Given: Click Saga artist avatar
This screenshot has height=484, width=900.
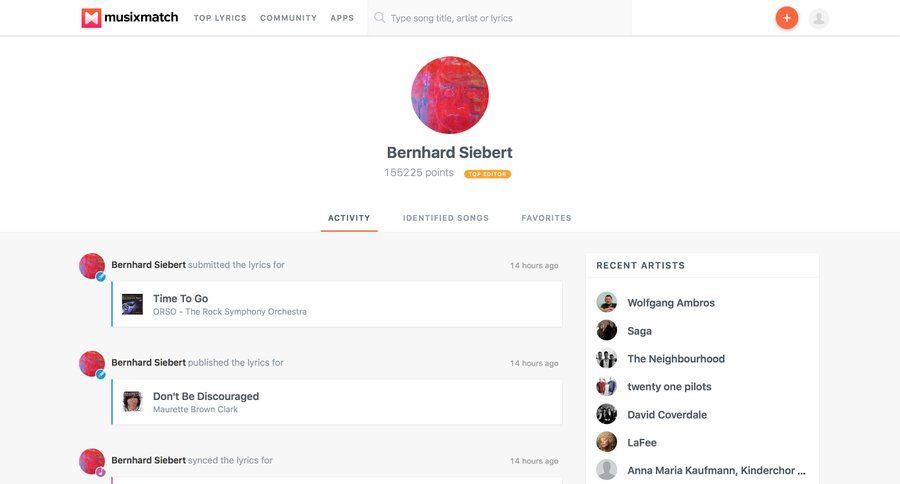Looking at the screenshot, I should click(x=607, y=331).
